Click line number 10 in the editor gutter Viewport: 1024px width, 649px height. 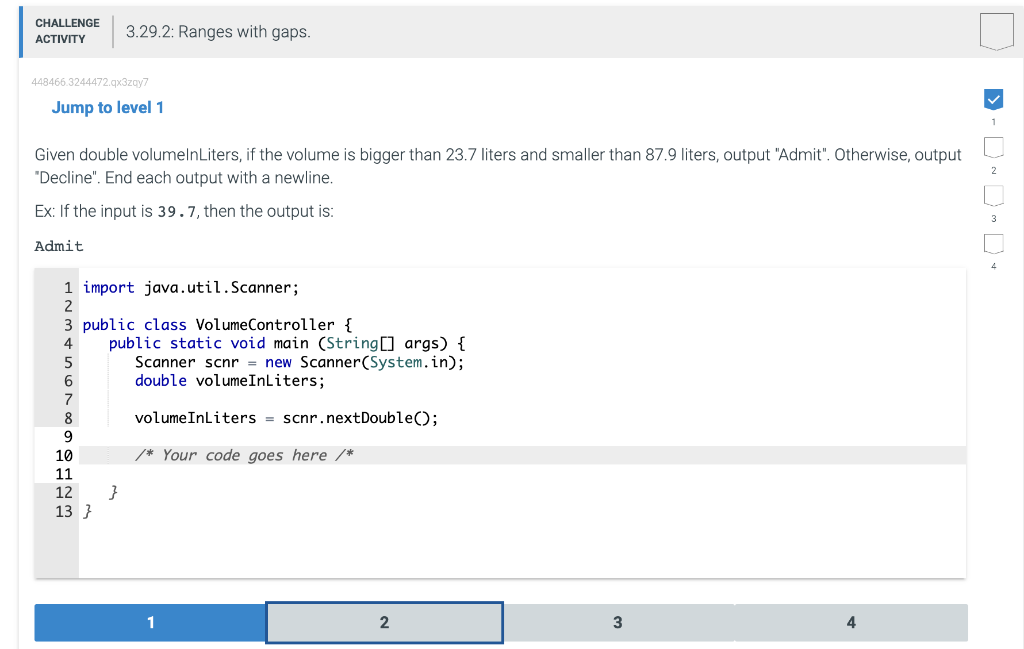pyautogui.click(x=64, y=455)
